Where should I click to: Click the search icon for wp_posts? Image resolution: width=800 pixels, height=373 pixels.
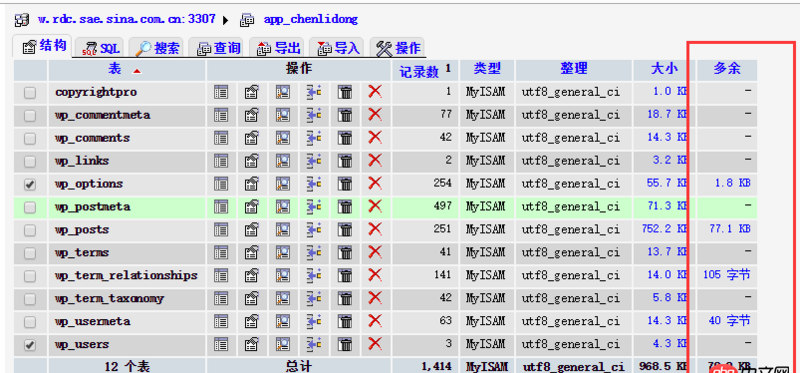click(x=283, y=230)
